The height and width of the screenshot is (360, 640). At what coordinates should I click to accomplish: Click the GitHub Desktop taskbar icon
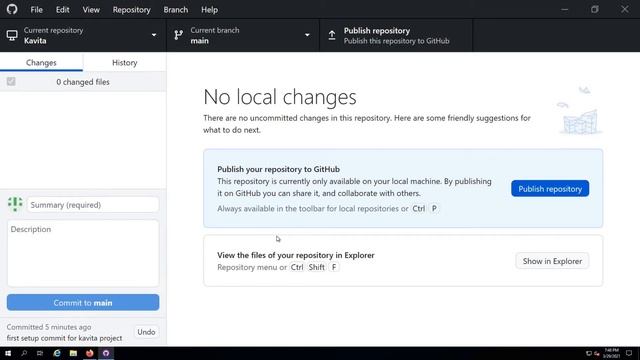pos(106,353)
